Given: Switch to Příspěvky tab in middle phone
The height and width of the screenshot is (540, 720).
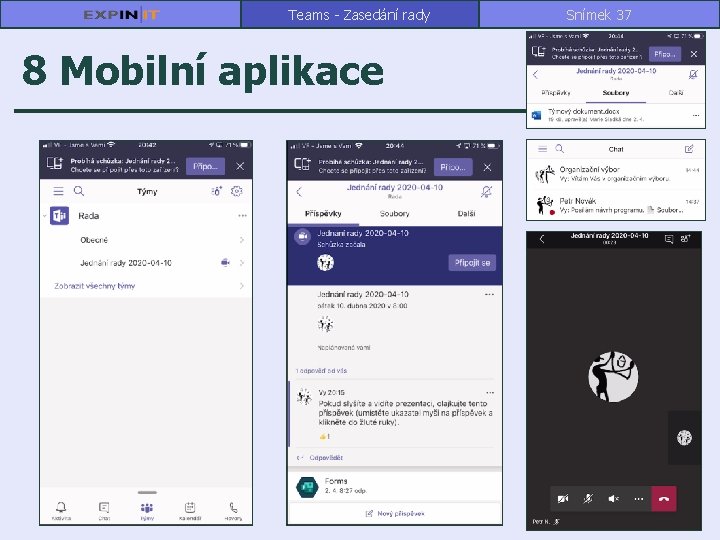Looking at the screenshot, I should [x=323, y=214].
